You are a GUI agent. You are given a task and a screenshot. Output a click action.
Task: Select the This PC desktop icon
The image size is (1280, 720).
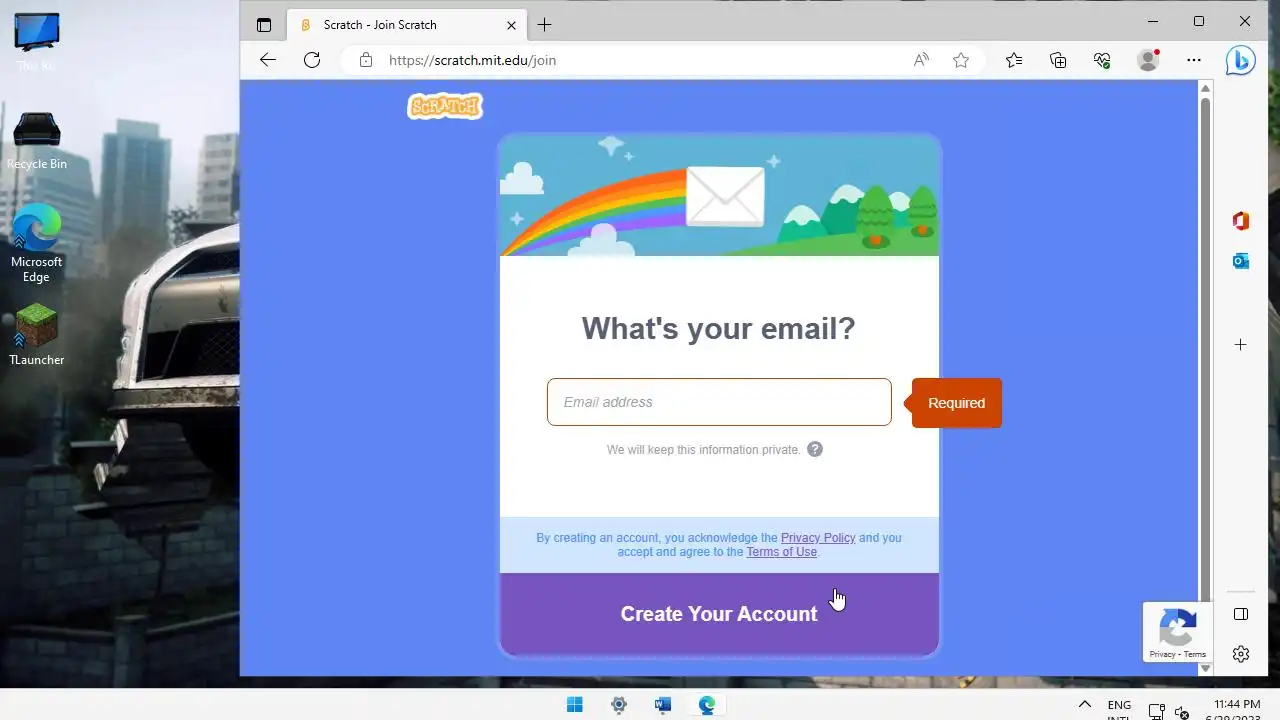pos(37,42)
